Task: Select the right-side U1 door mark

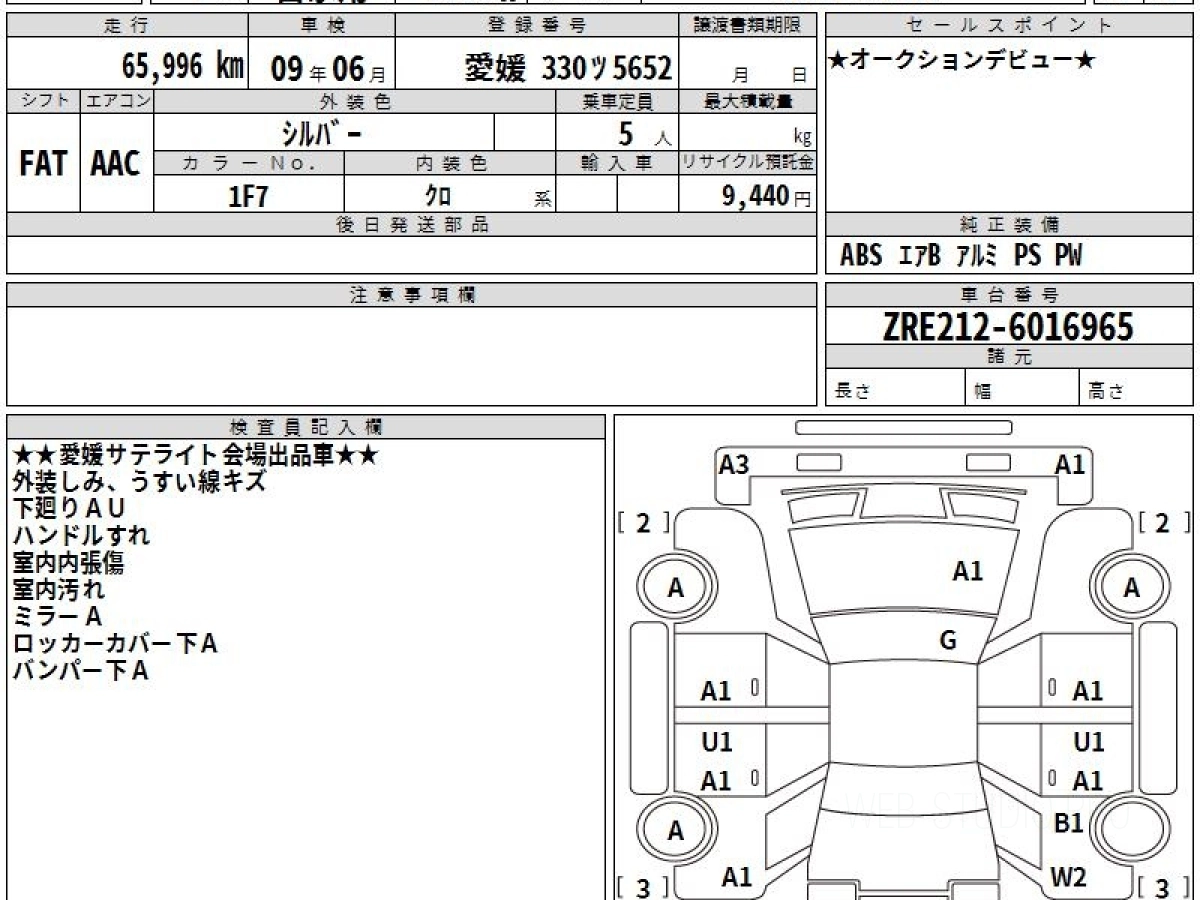Action: coord(1088,742)
